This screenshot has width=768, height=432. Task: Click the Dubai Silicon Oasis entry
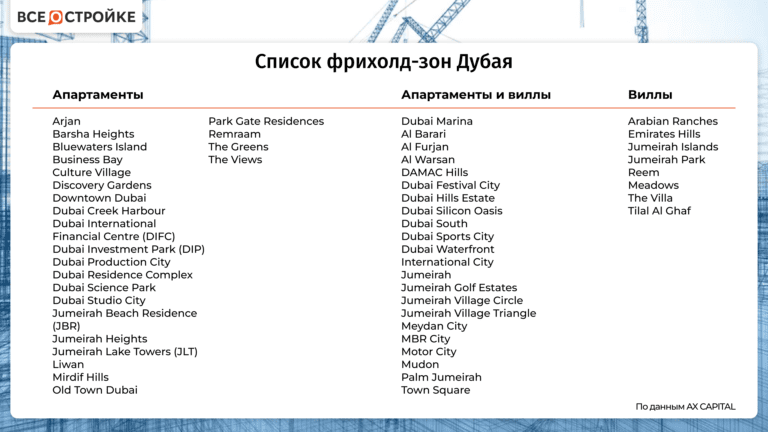click(x=452, y=211)
